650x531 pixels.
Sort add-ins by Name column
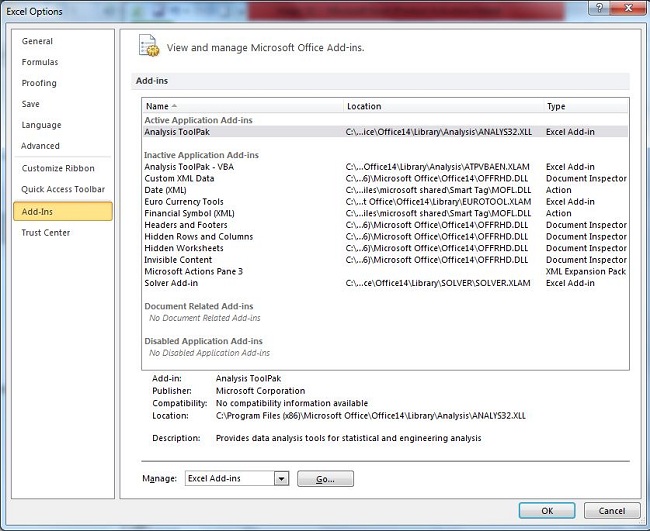pos(243,106)
